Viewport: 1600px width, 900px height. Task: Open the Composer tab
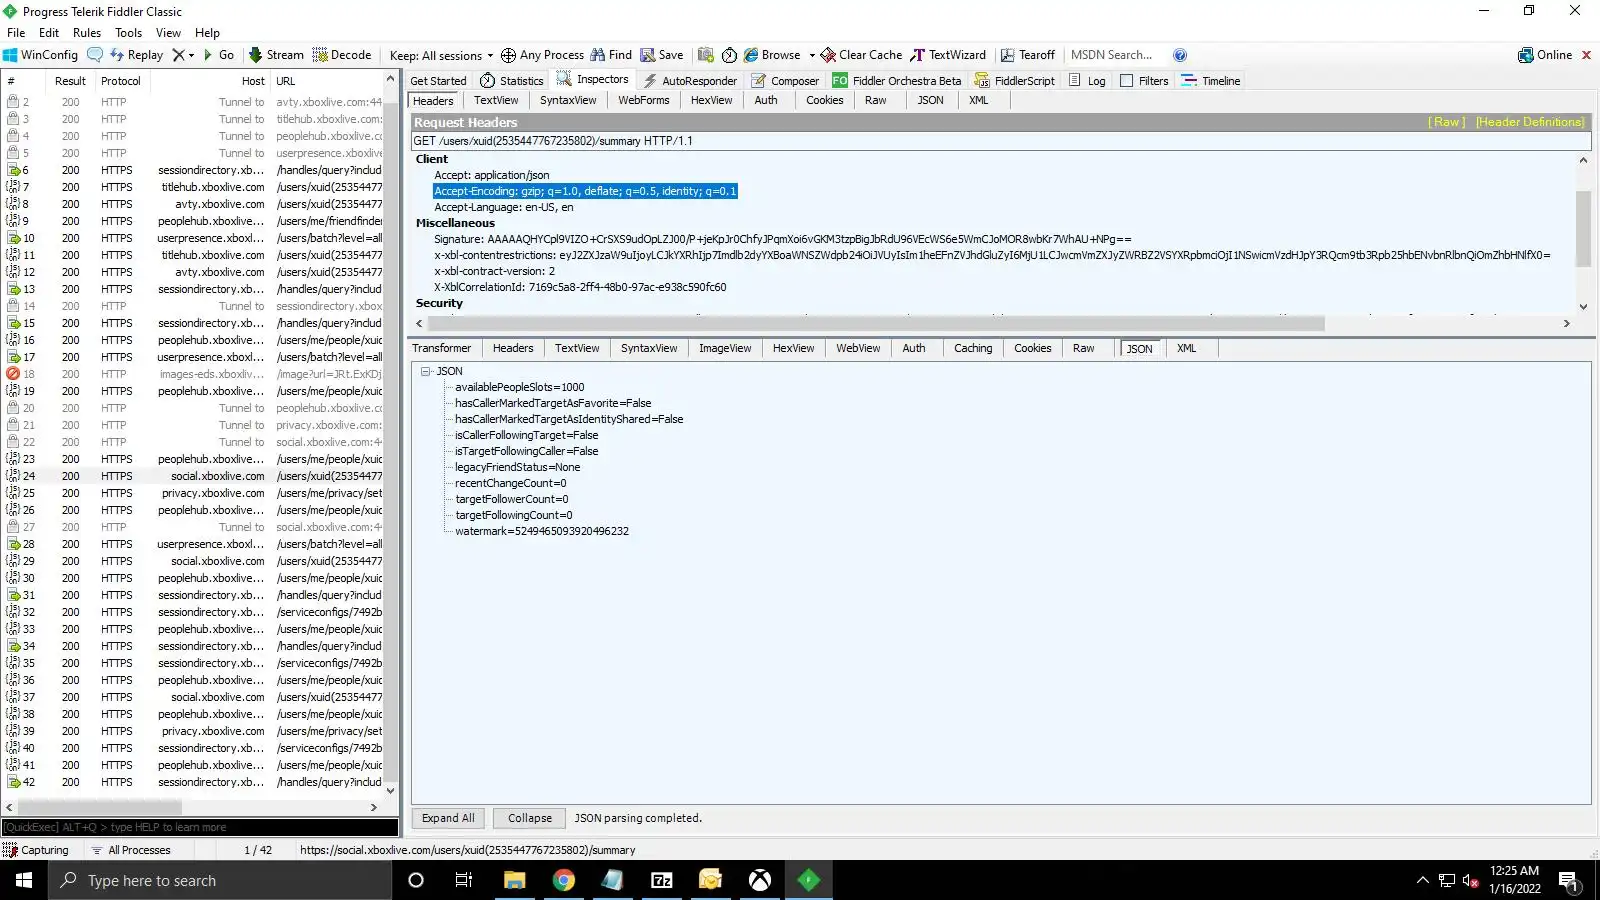(785, 81)
